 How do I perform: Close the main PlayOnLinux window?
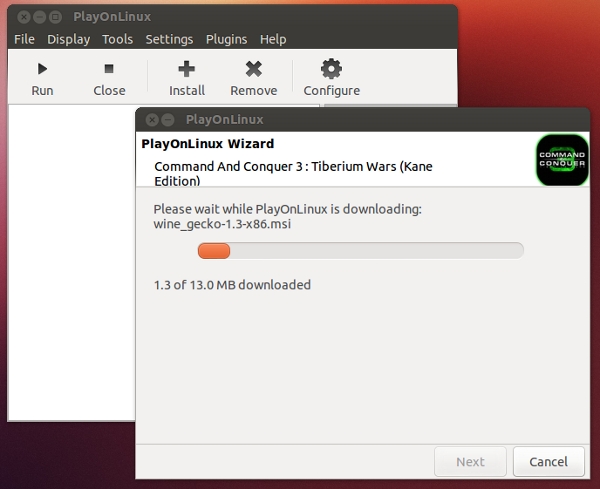tap(24, 17)
